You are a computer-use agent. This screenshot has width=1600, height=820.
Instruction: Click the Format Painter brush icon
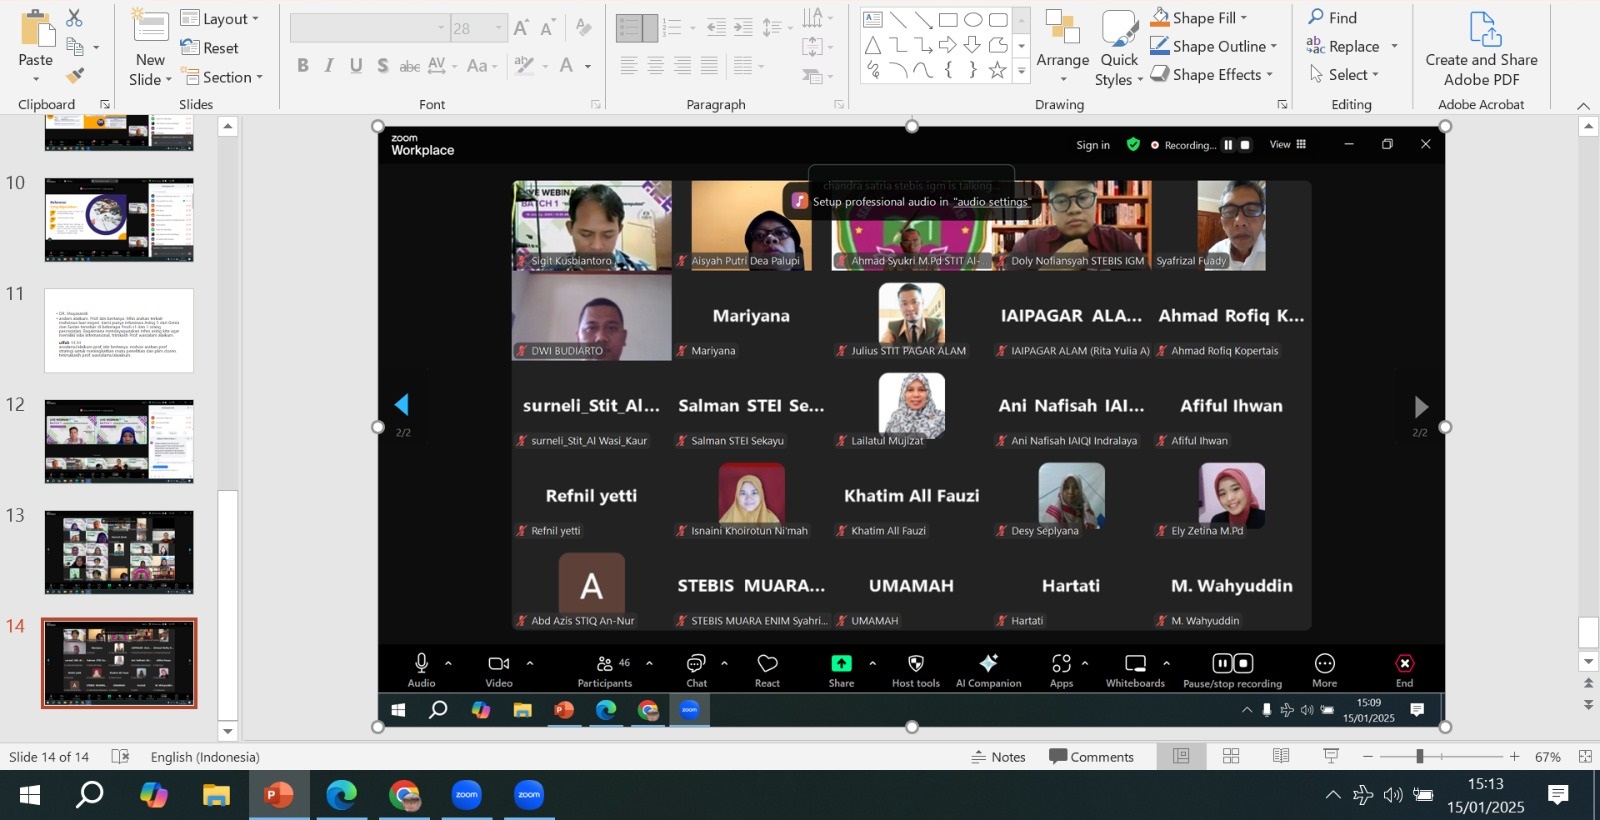tap(75, 76)
